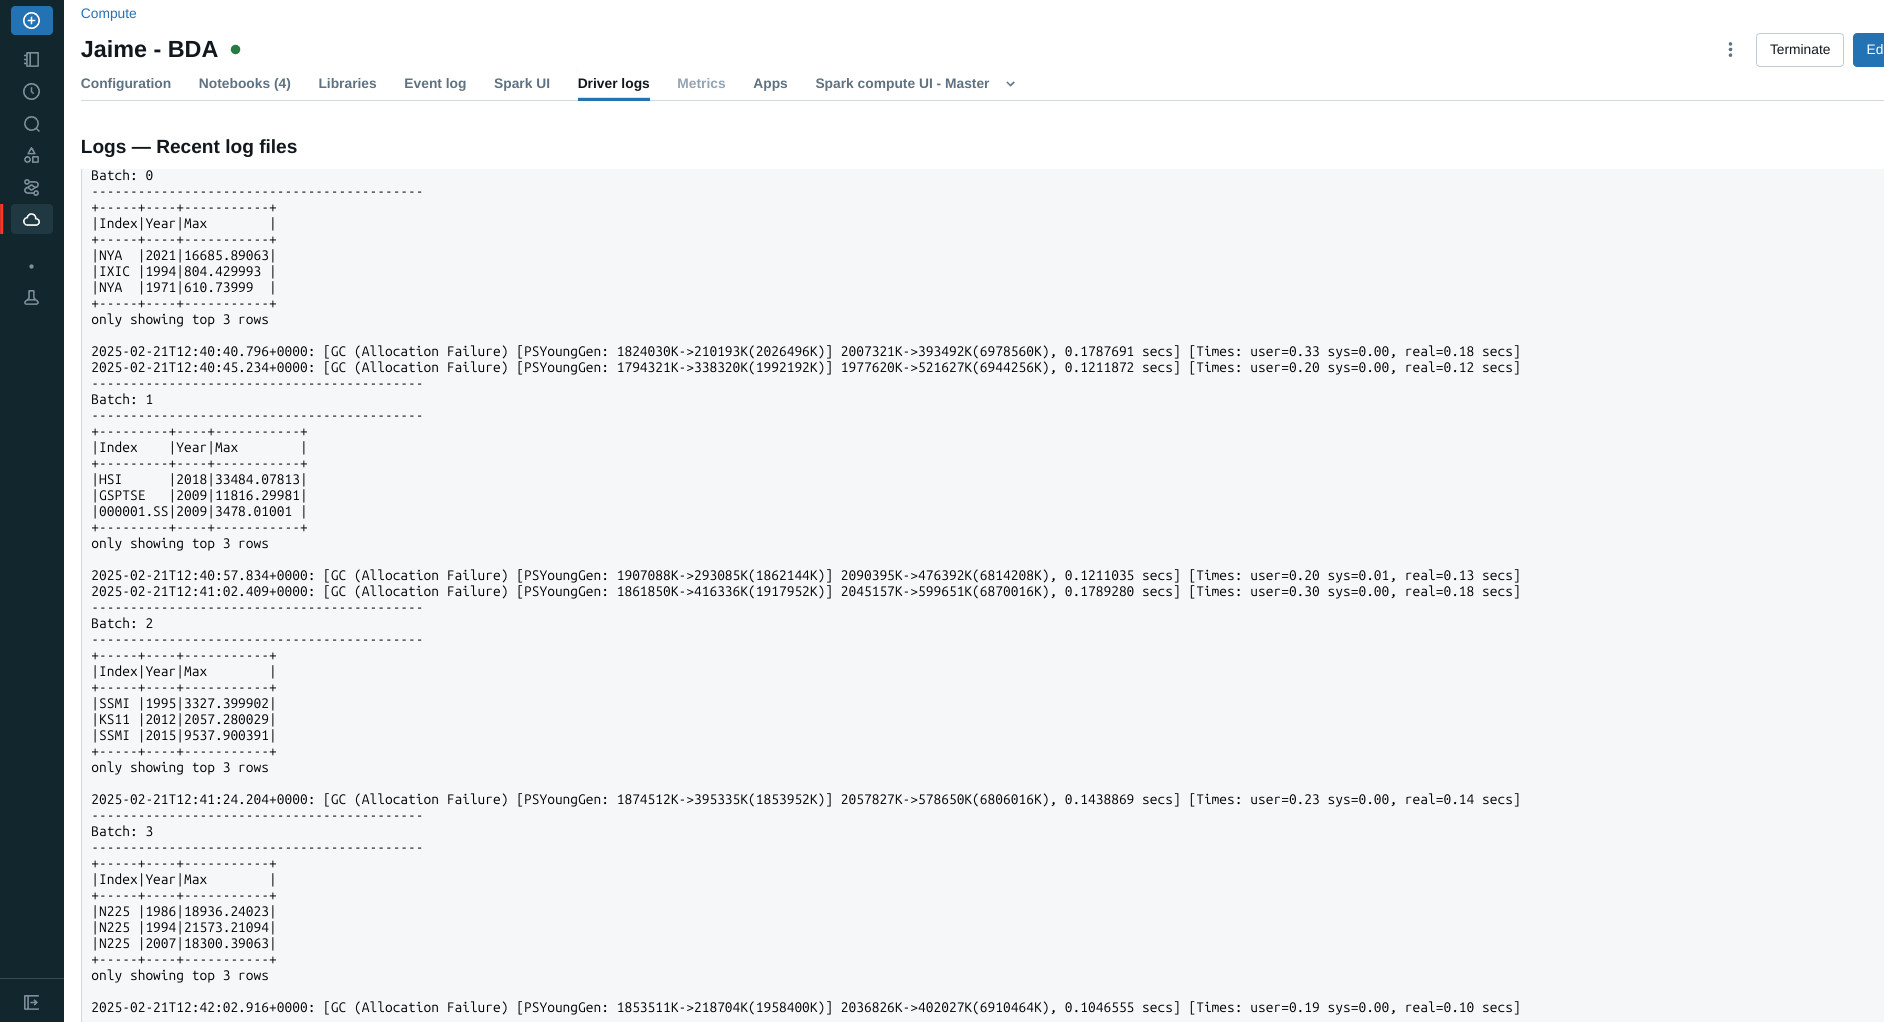1884x1022 pixels.
Task: Click the green cluster status indicator
Action: point(235,49)
